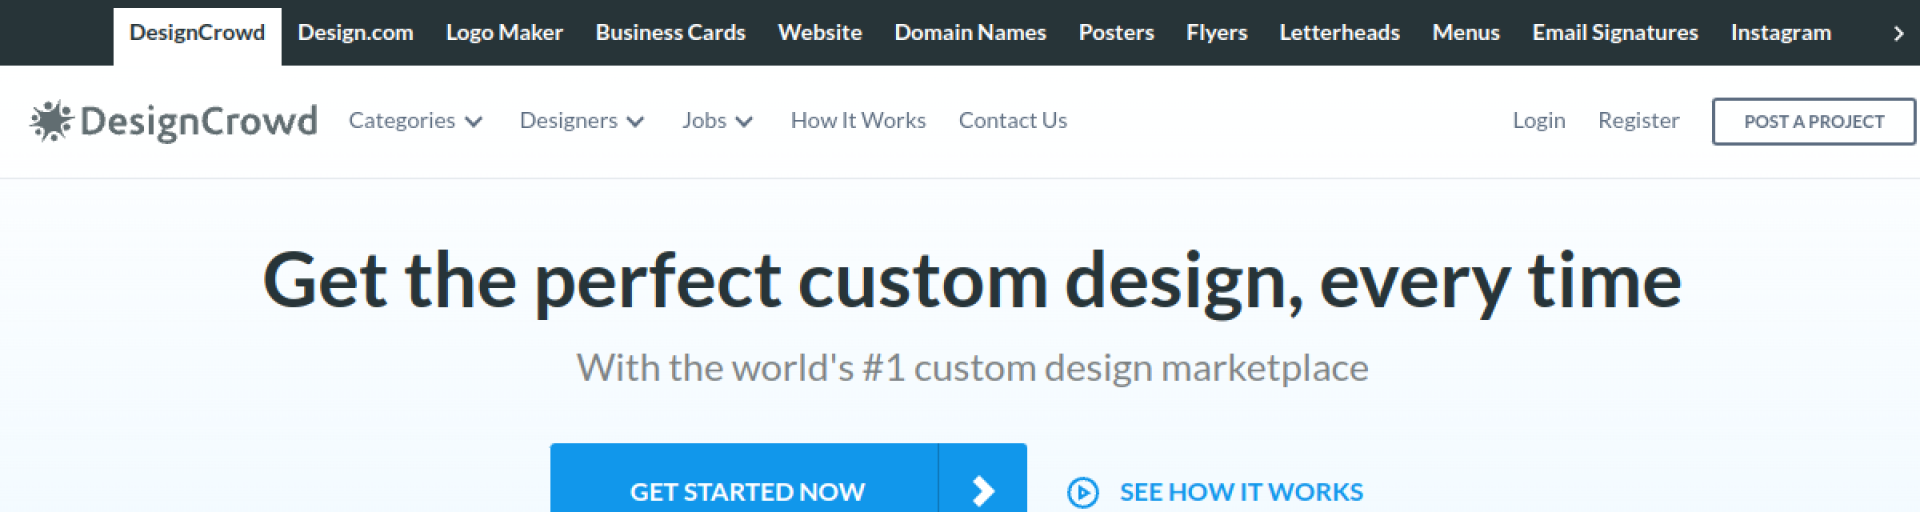The width and height of the screenshot is (1920, 512).
Task: Open the Contact Us link
Action: pyautogui.click(x=1012, y=121)
